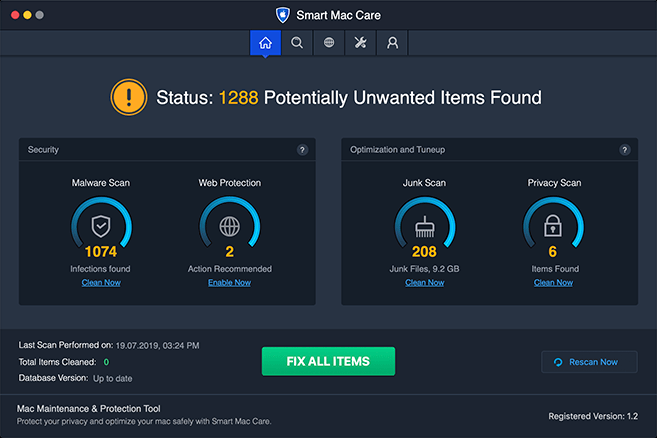
Task: Click Clean Now under Privacy Scan
Action: (x=554, y=283)
